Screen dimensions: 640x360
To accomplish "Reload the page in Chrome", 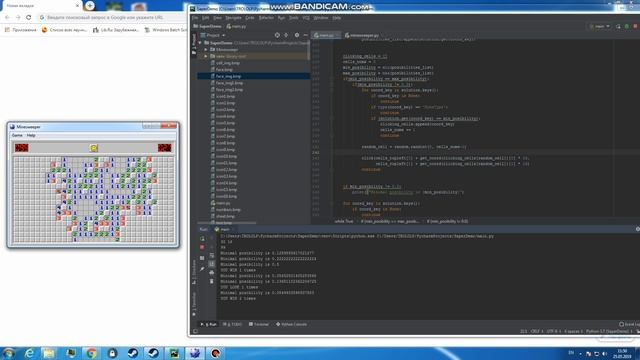I will pos(29,18).
